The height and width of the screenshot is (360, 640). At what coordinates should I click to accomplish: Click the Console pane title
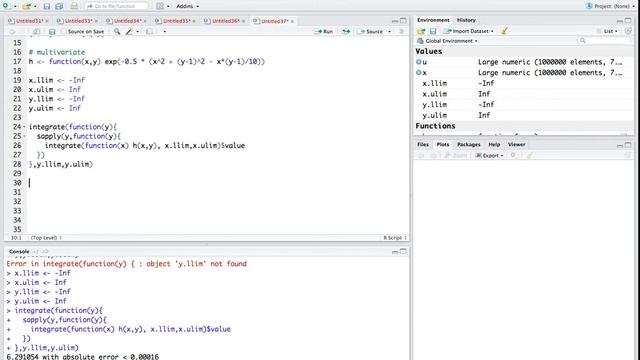tap(19, 251)
